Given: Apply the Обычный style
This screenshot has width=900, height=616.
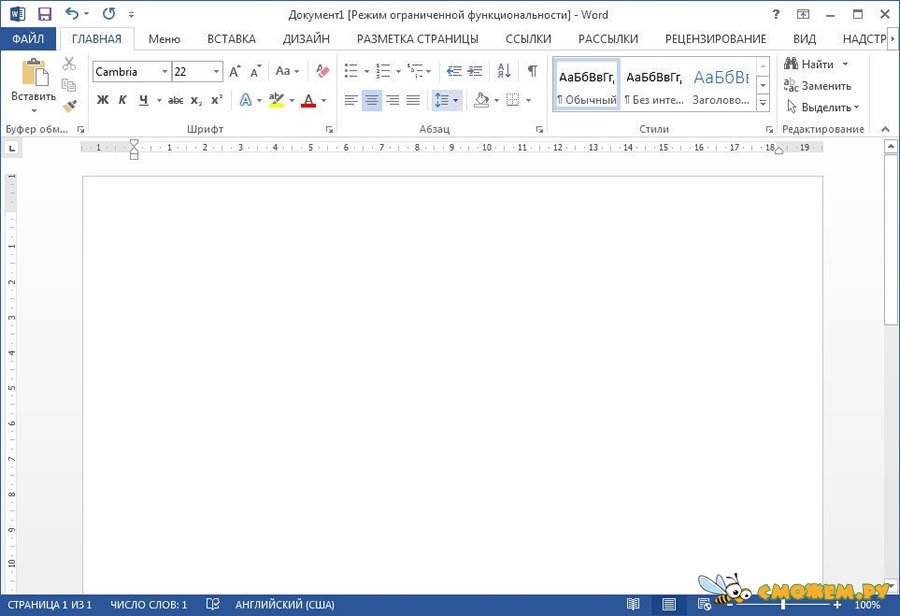Looking at the screenshot, I should click(586, 85).
